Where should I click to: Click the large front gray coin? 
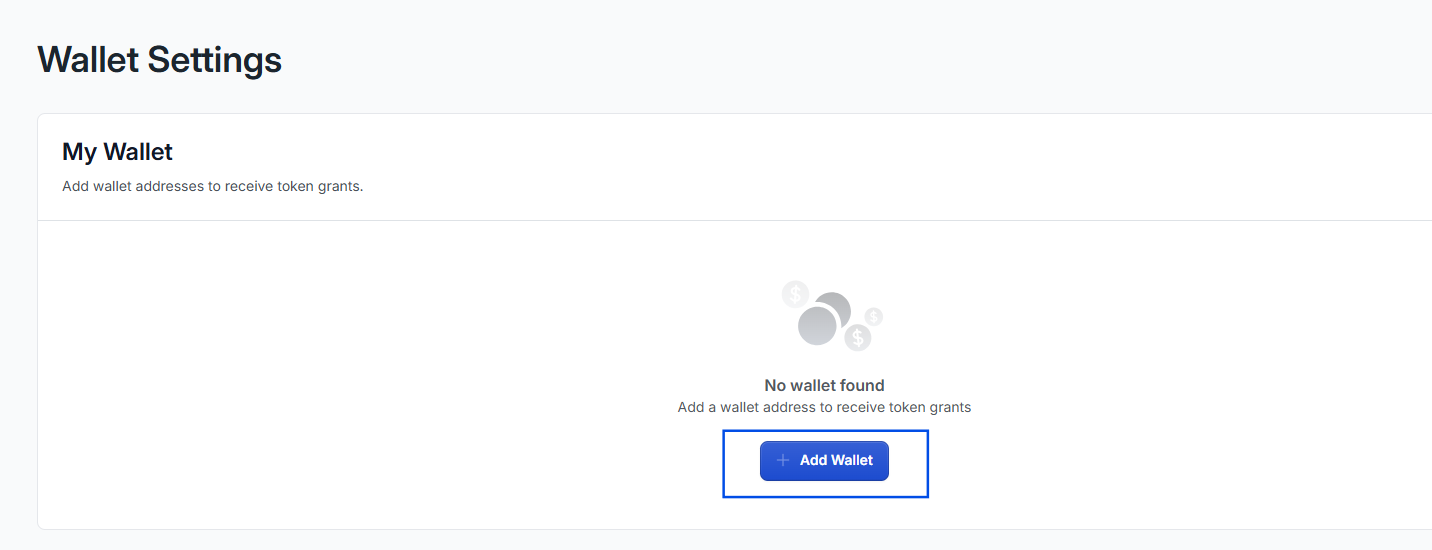(x=817, y=326)
